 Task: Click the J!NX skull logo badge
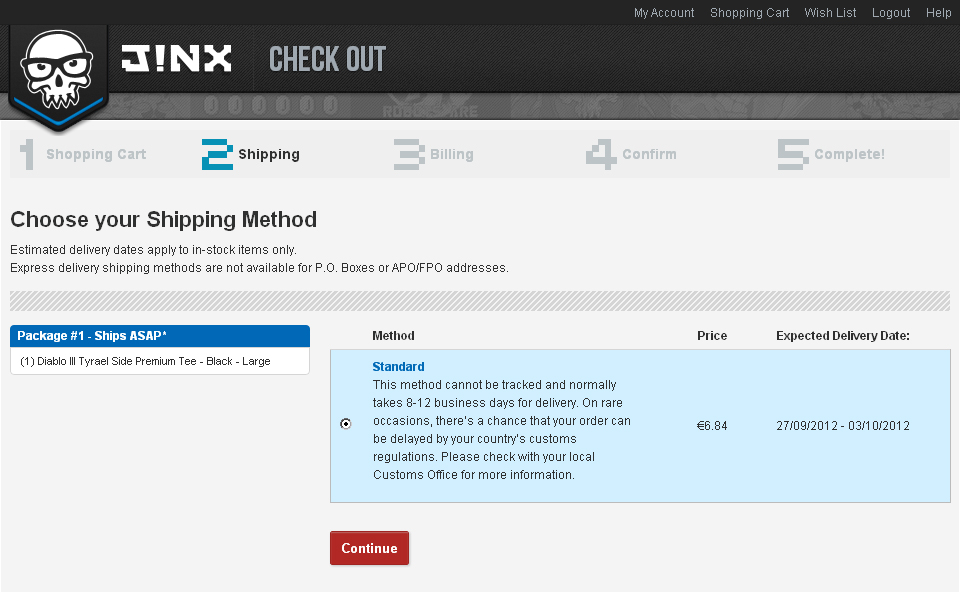(57, 75)
